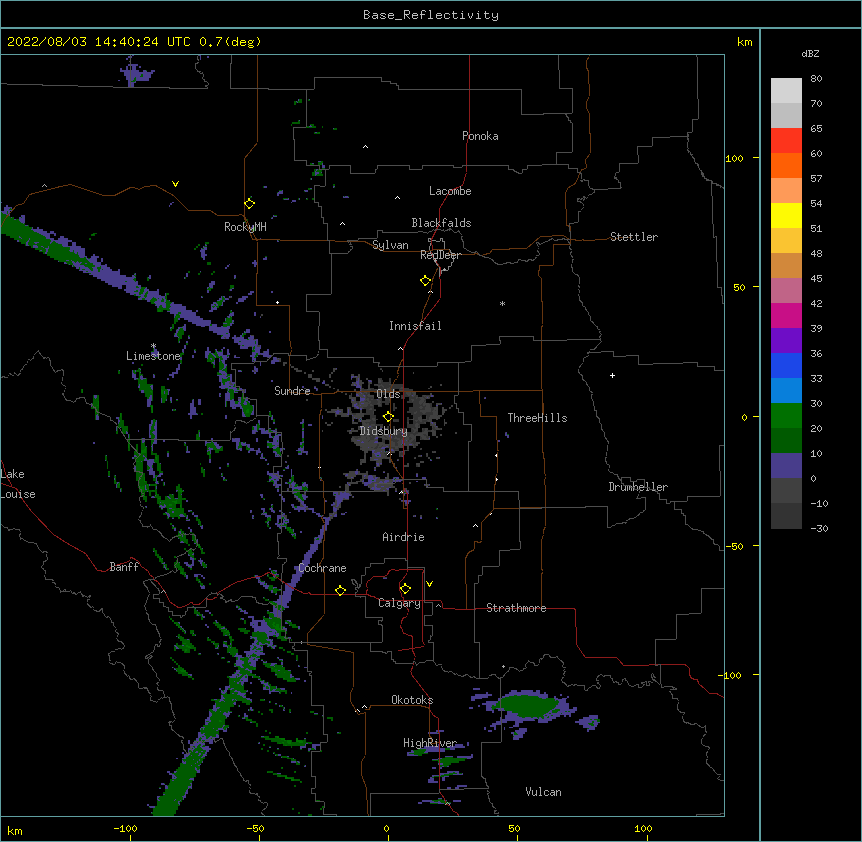Select the indigo 0-10 dBZ legend band
Image resolution: width=862 pixels, height=842 pixels.
pos(786,466)
